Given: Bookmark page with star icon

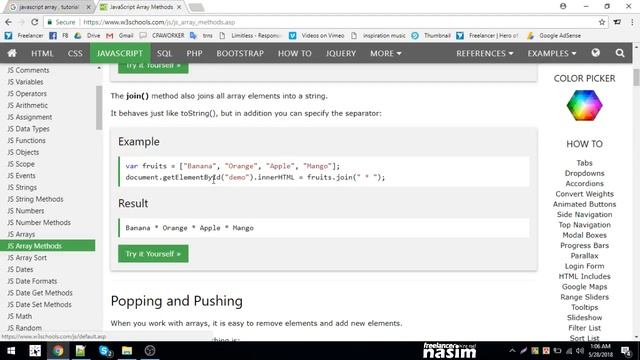Looking at the screenshot, I should [602, 22].
